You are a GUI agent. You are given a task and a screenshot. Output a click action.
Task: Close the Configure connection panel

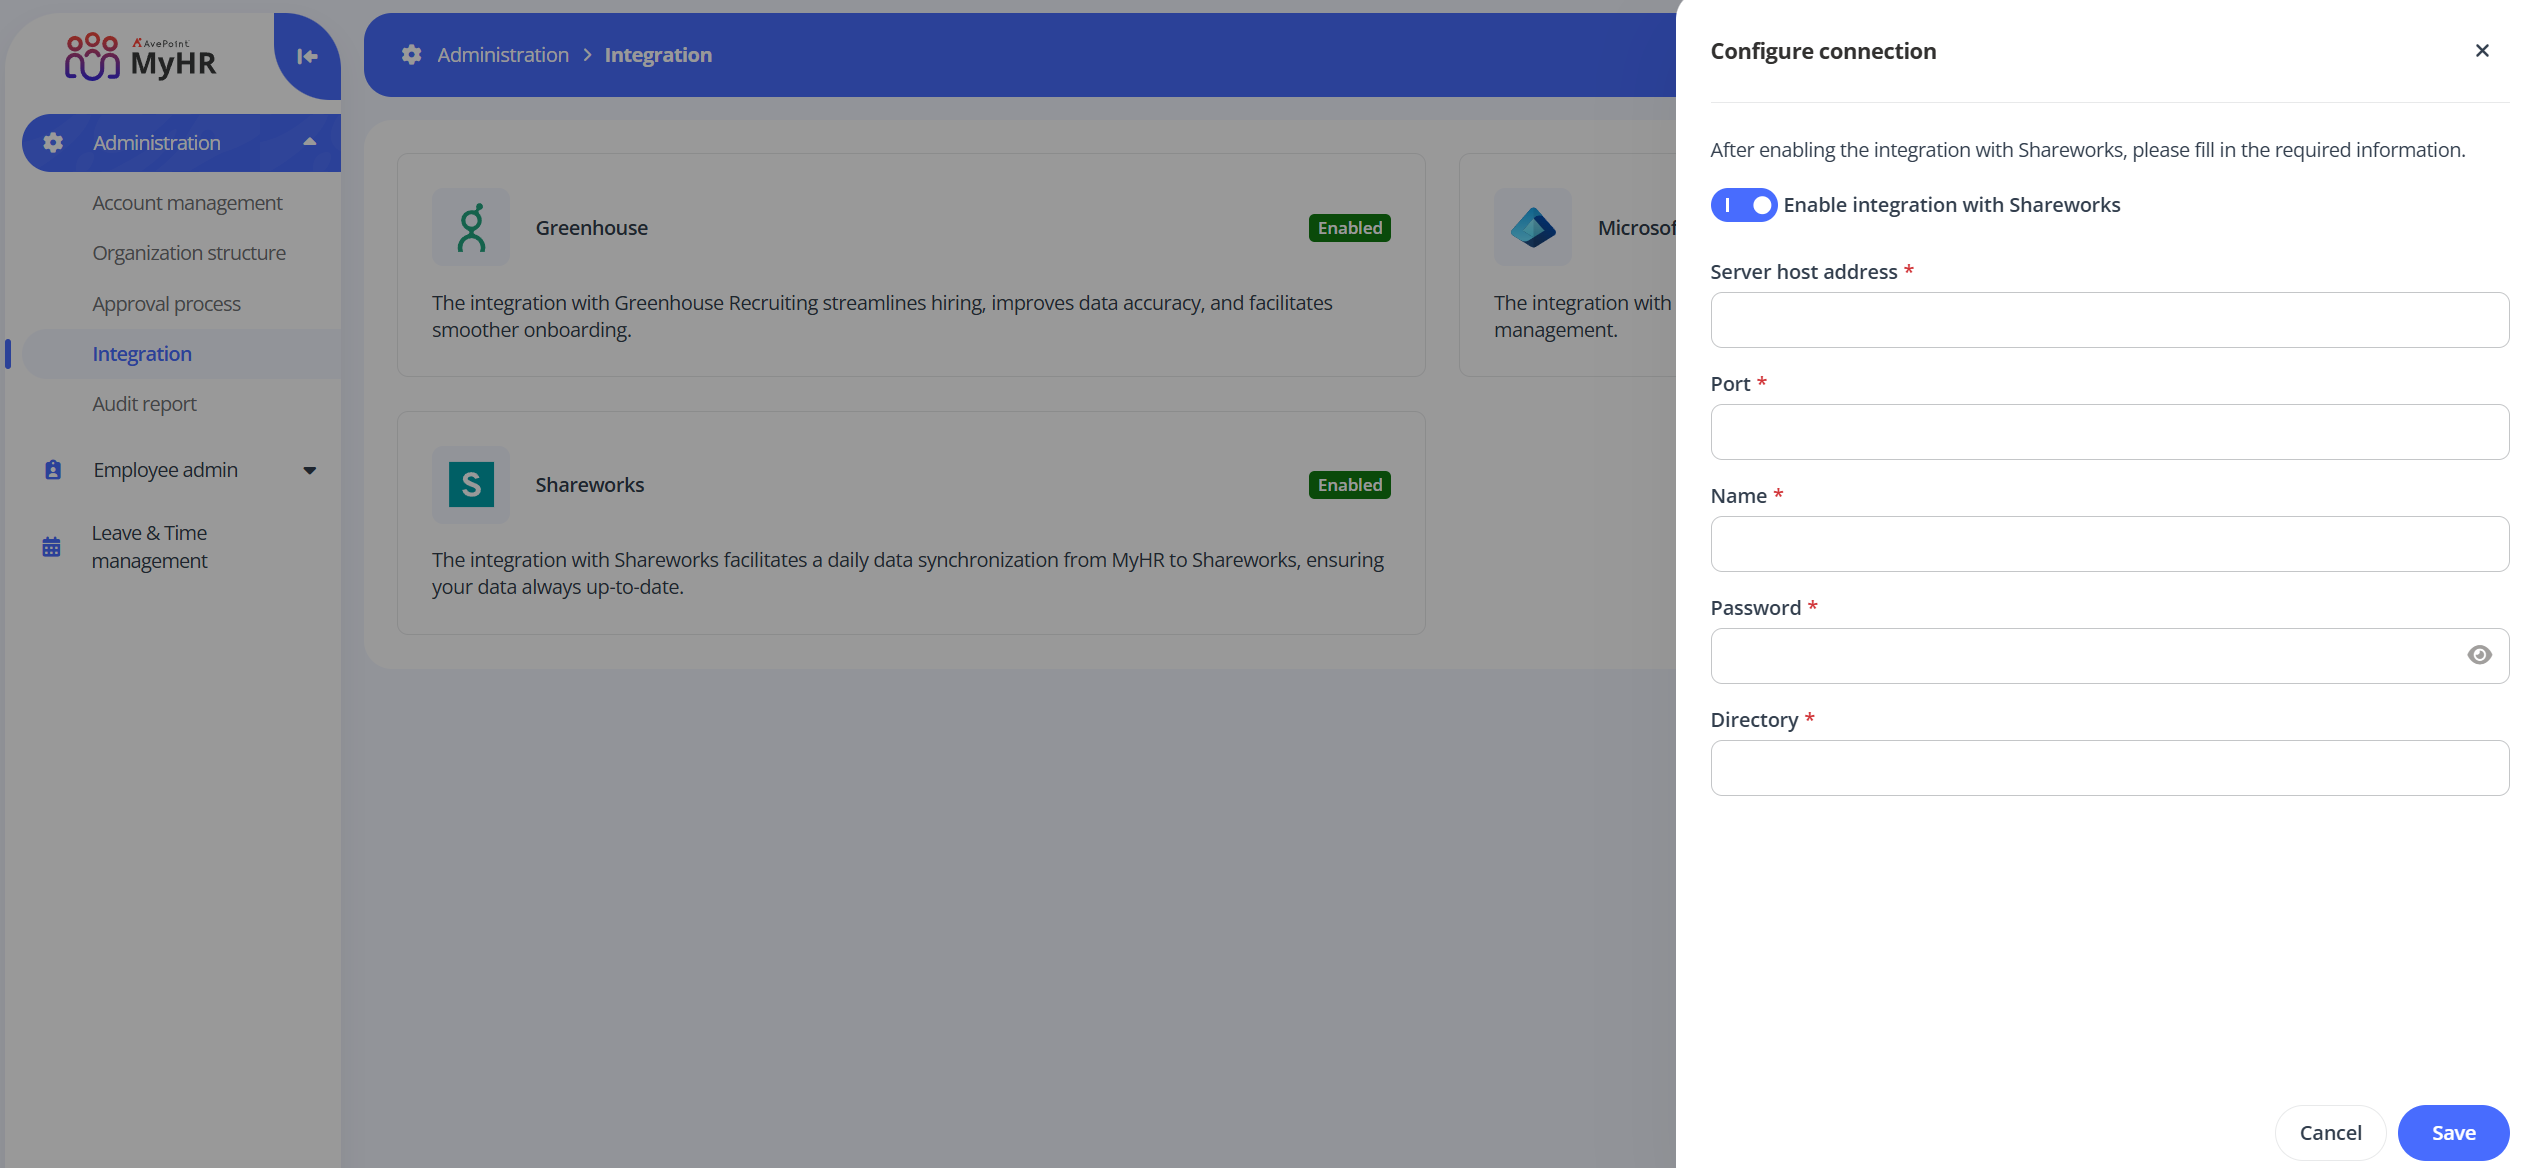pos(2482,50)
